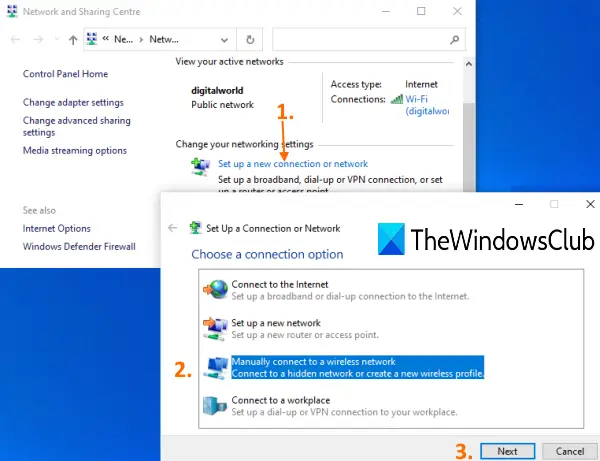Select Connect to the Internet option

pos(350,290)
